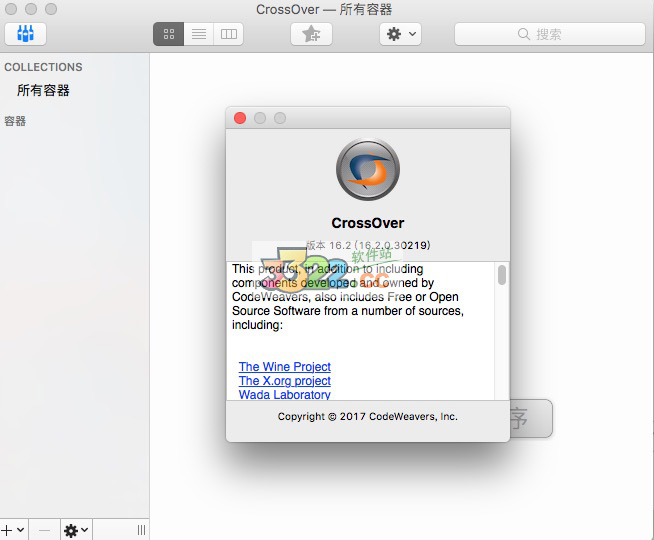Open The X.org project link
Screen dimensions: 654x540
point(284,381)
